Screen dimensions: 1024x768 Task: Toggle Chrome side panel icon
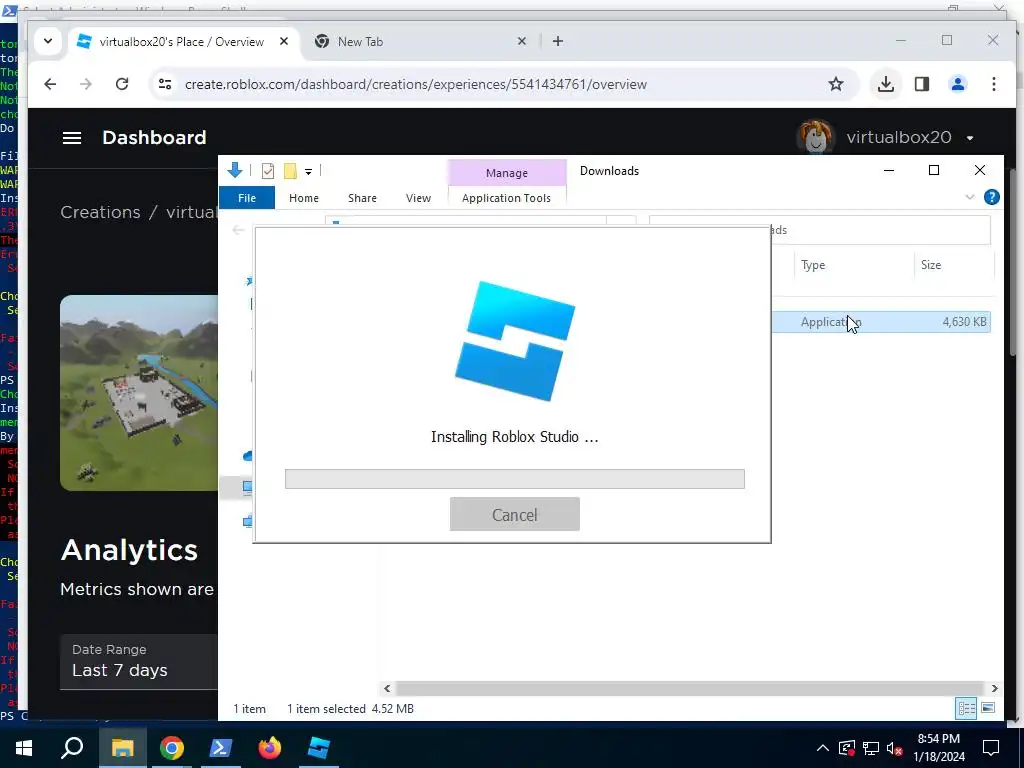tap(921, 84)
